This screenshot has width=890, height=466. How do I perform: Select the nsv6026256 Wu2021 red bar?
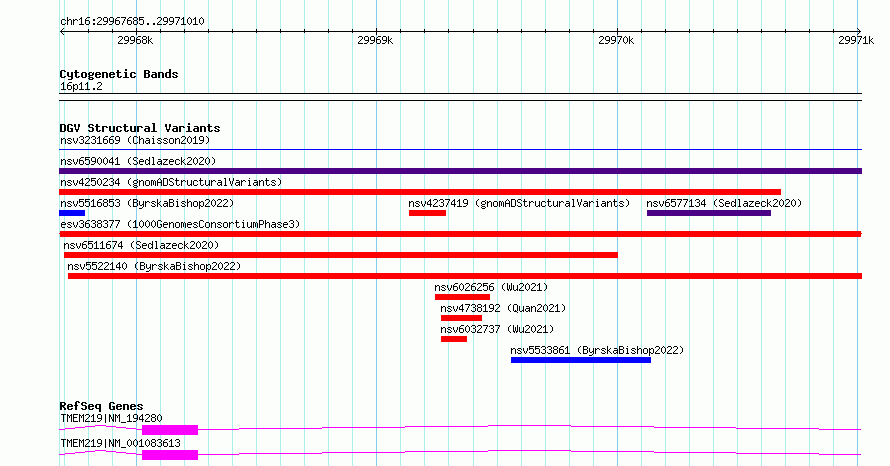point(462,297)
